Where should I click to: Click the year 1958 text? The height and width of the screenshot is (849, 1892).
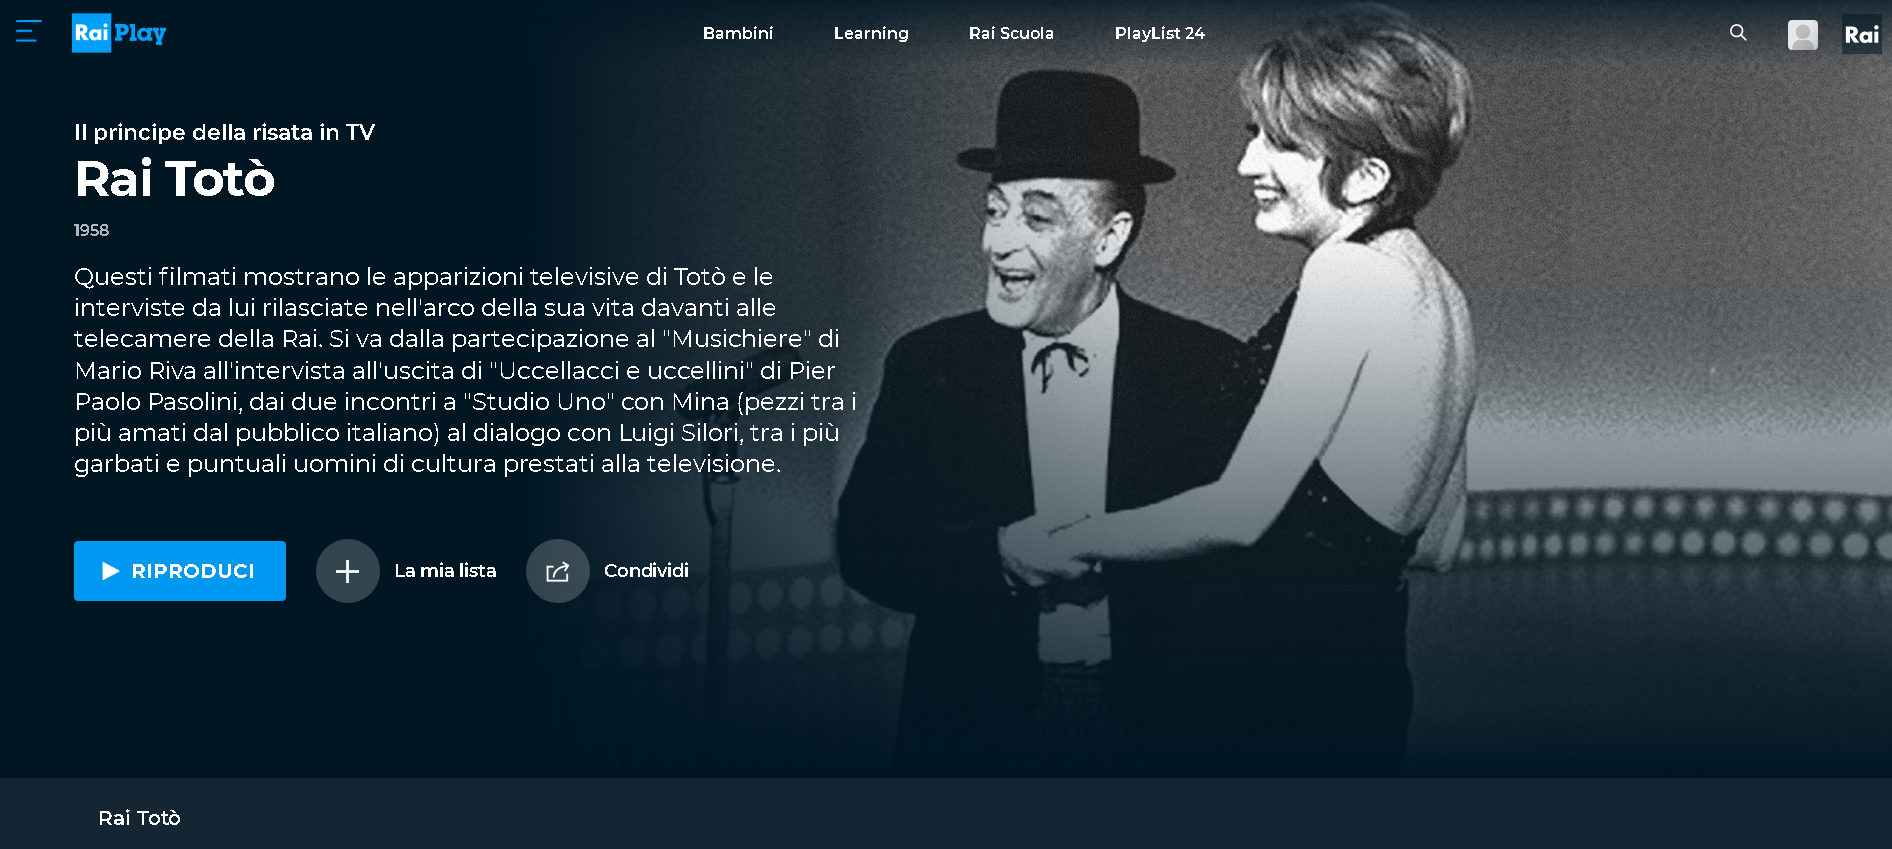click(x=91, y=230)
